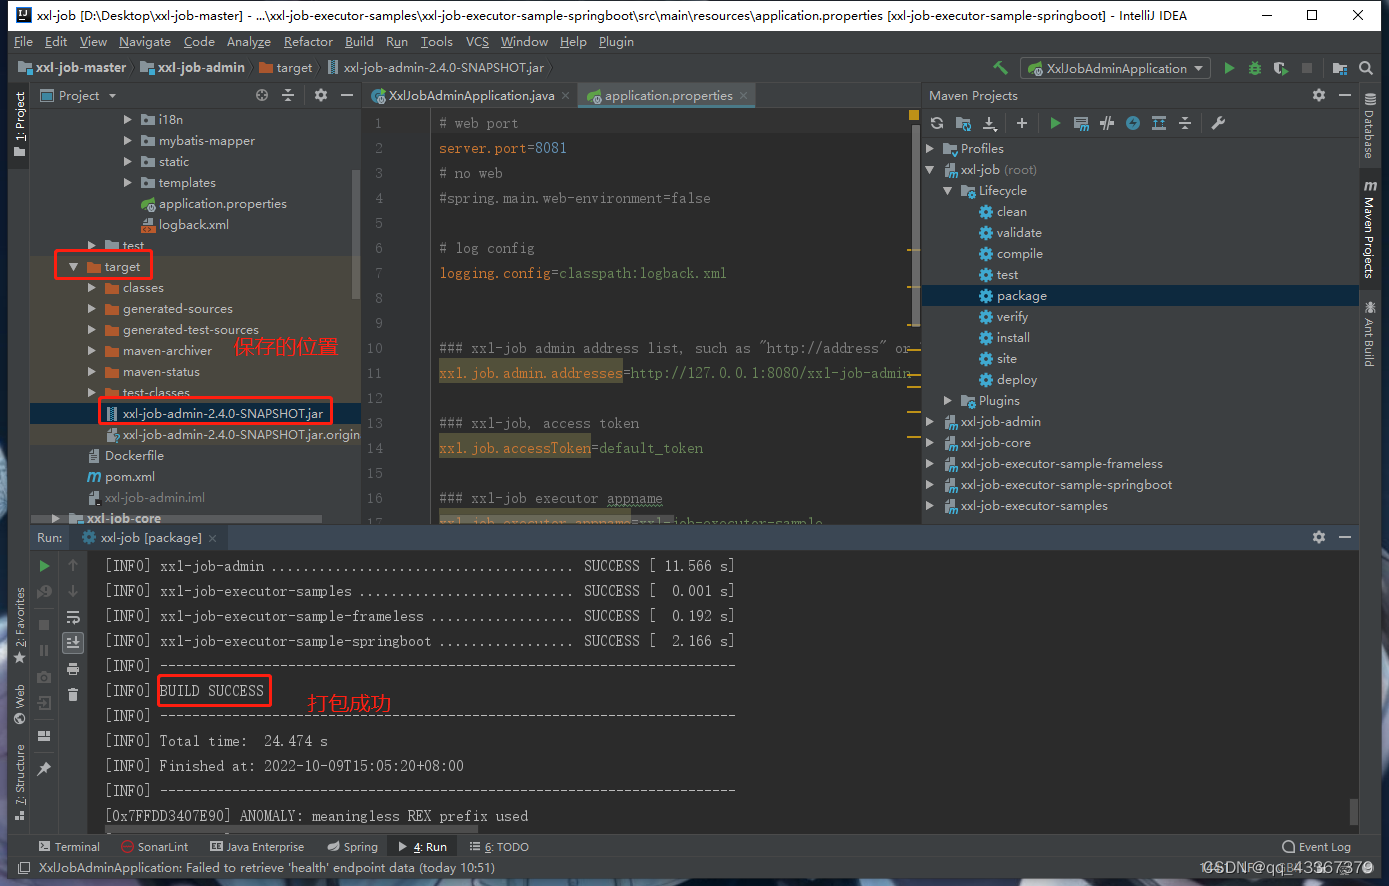
Task: Toggle scroll to end in Run console
Action: click(x=73, y=642)
